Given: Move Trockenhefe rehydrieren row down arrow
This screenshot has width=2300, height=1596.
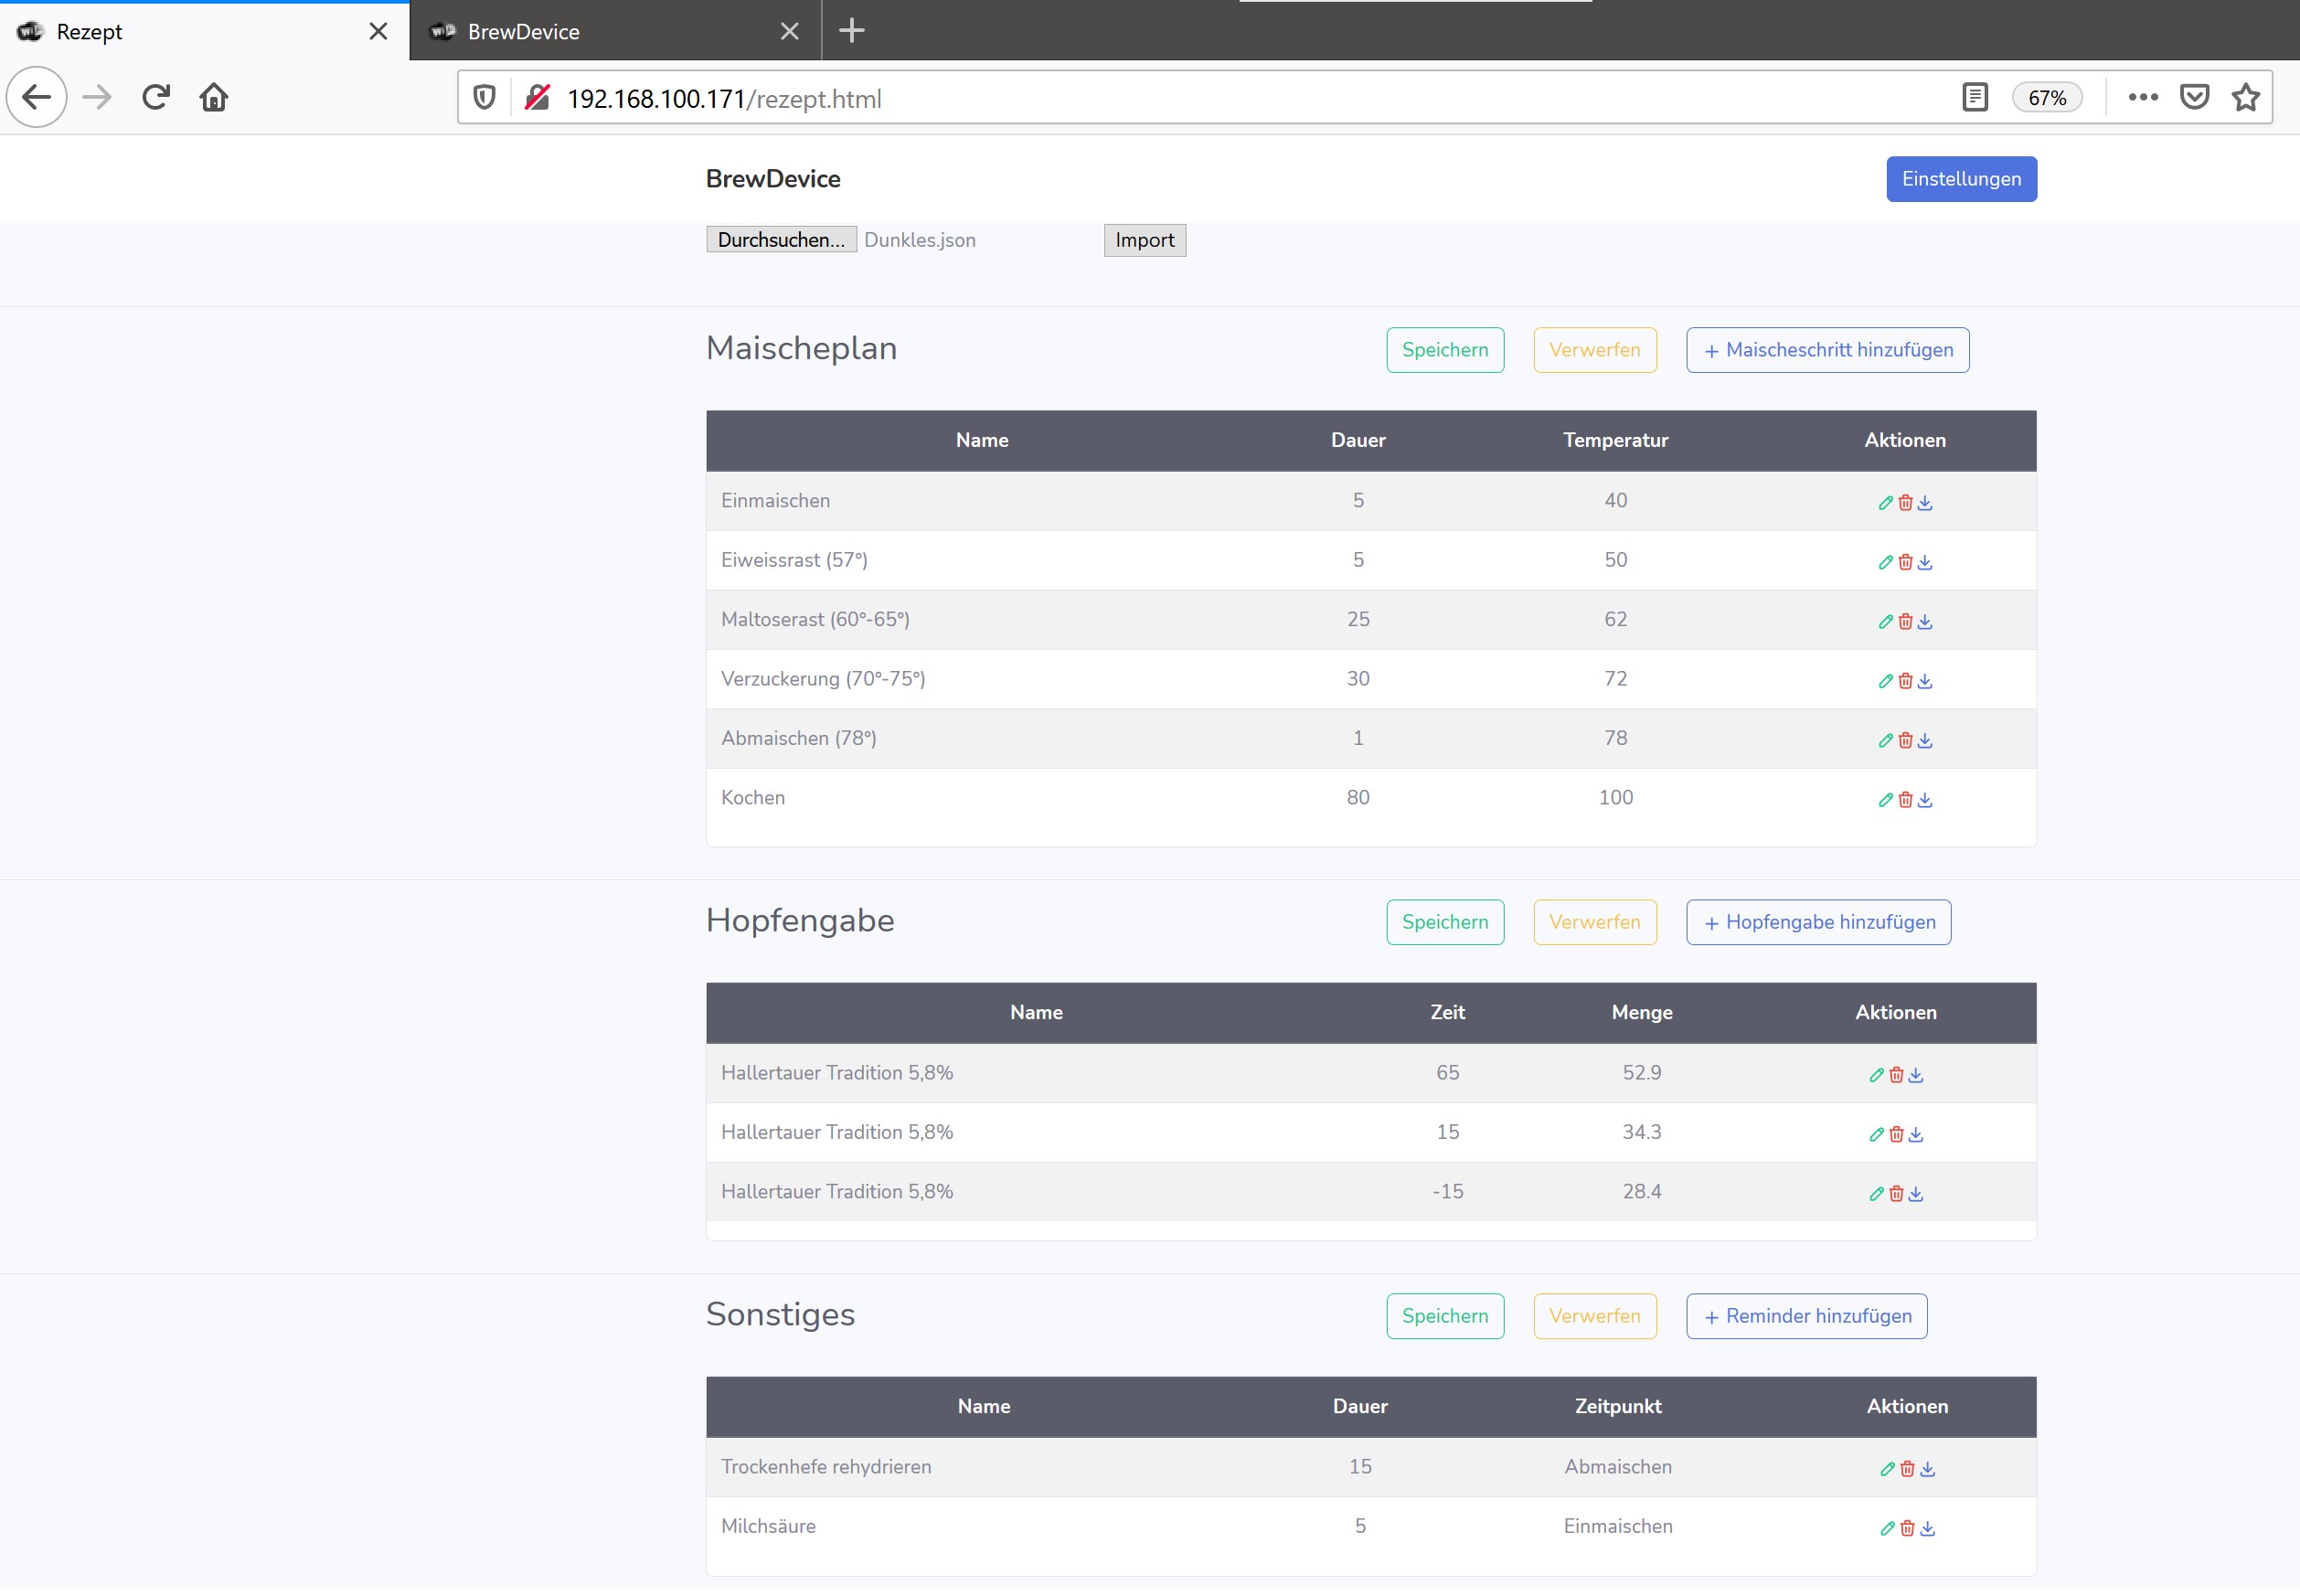Looking at the screenshot, I should coord(1928,1469).
